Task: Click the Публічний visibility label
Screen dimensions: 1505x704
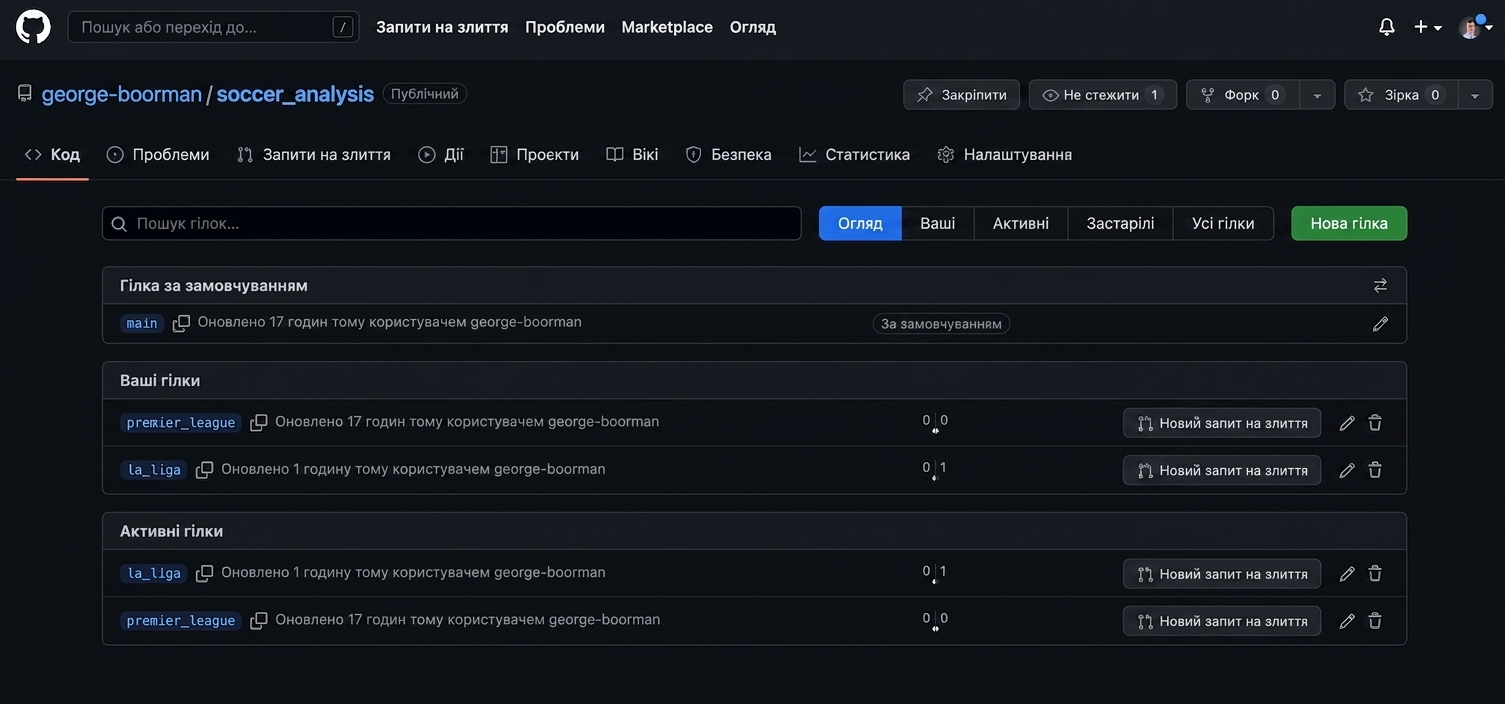Action: (425, 94)
